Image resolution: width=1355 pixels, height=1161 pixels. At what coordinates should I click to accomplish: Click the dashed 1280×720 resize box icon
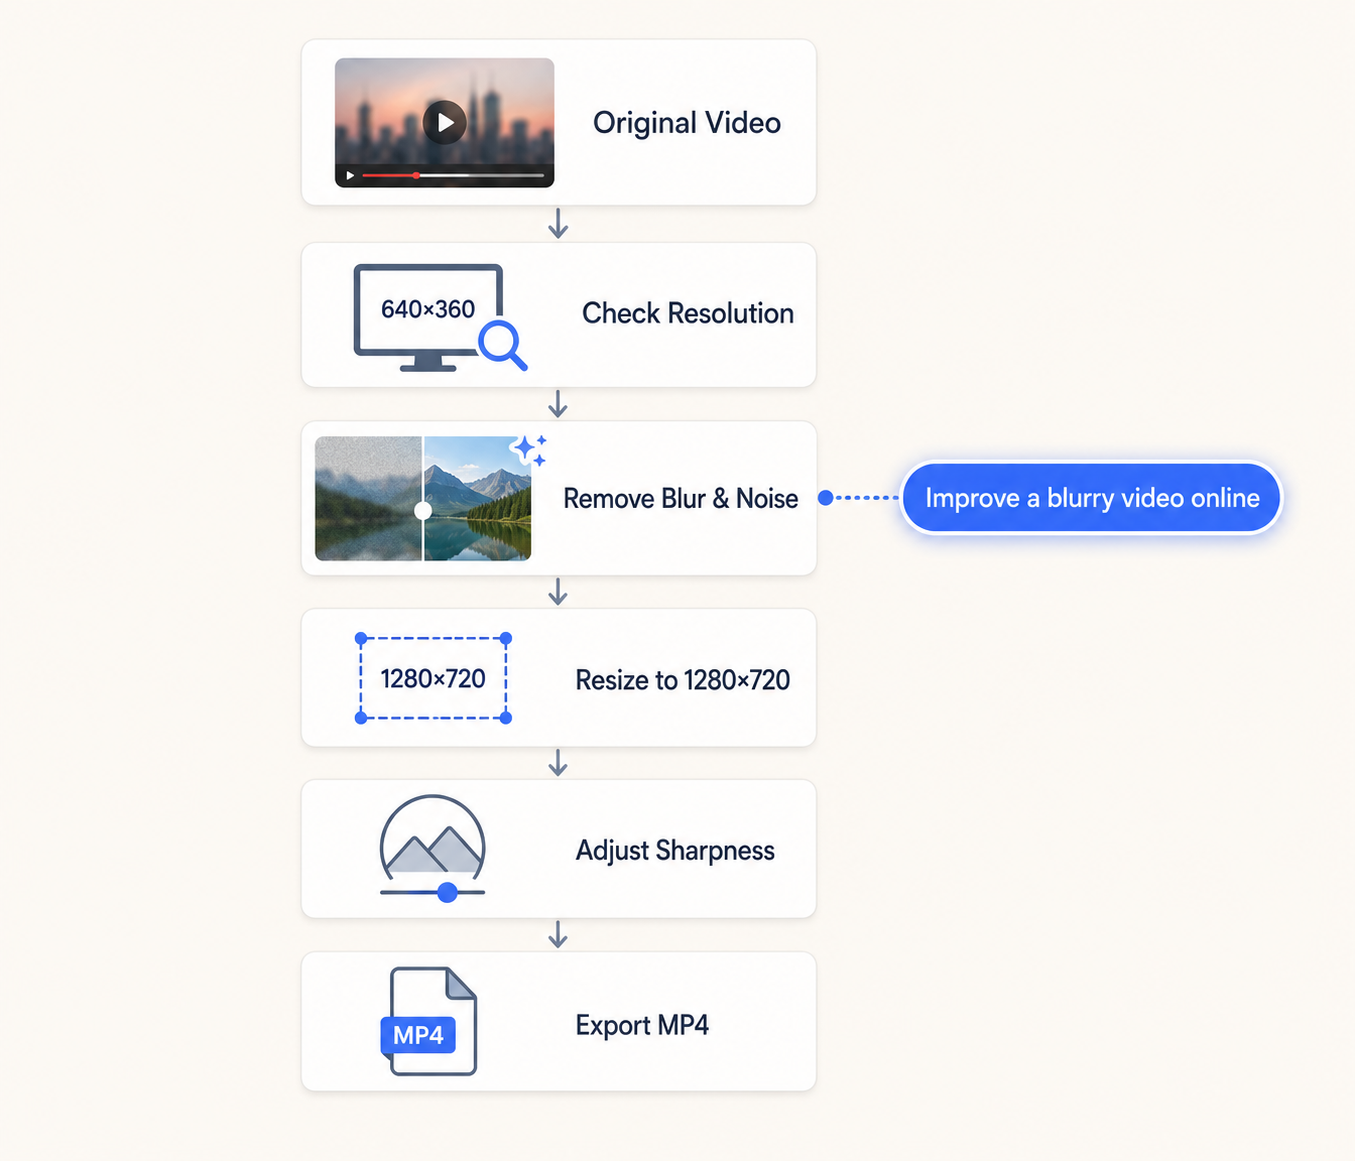pyautogui.click(x=433, y=678)
